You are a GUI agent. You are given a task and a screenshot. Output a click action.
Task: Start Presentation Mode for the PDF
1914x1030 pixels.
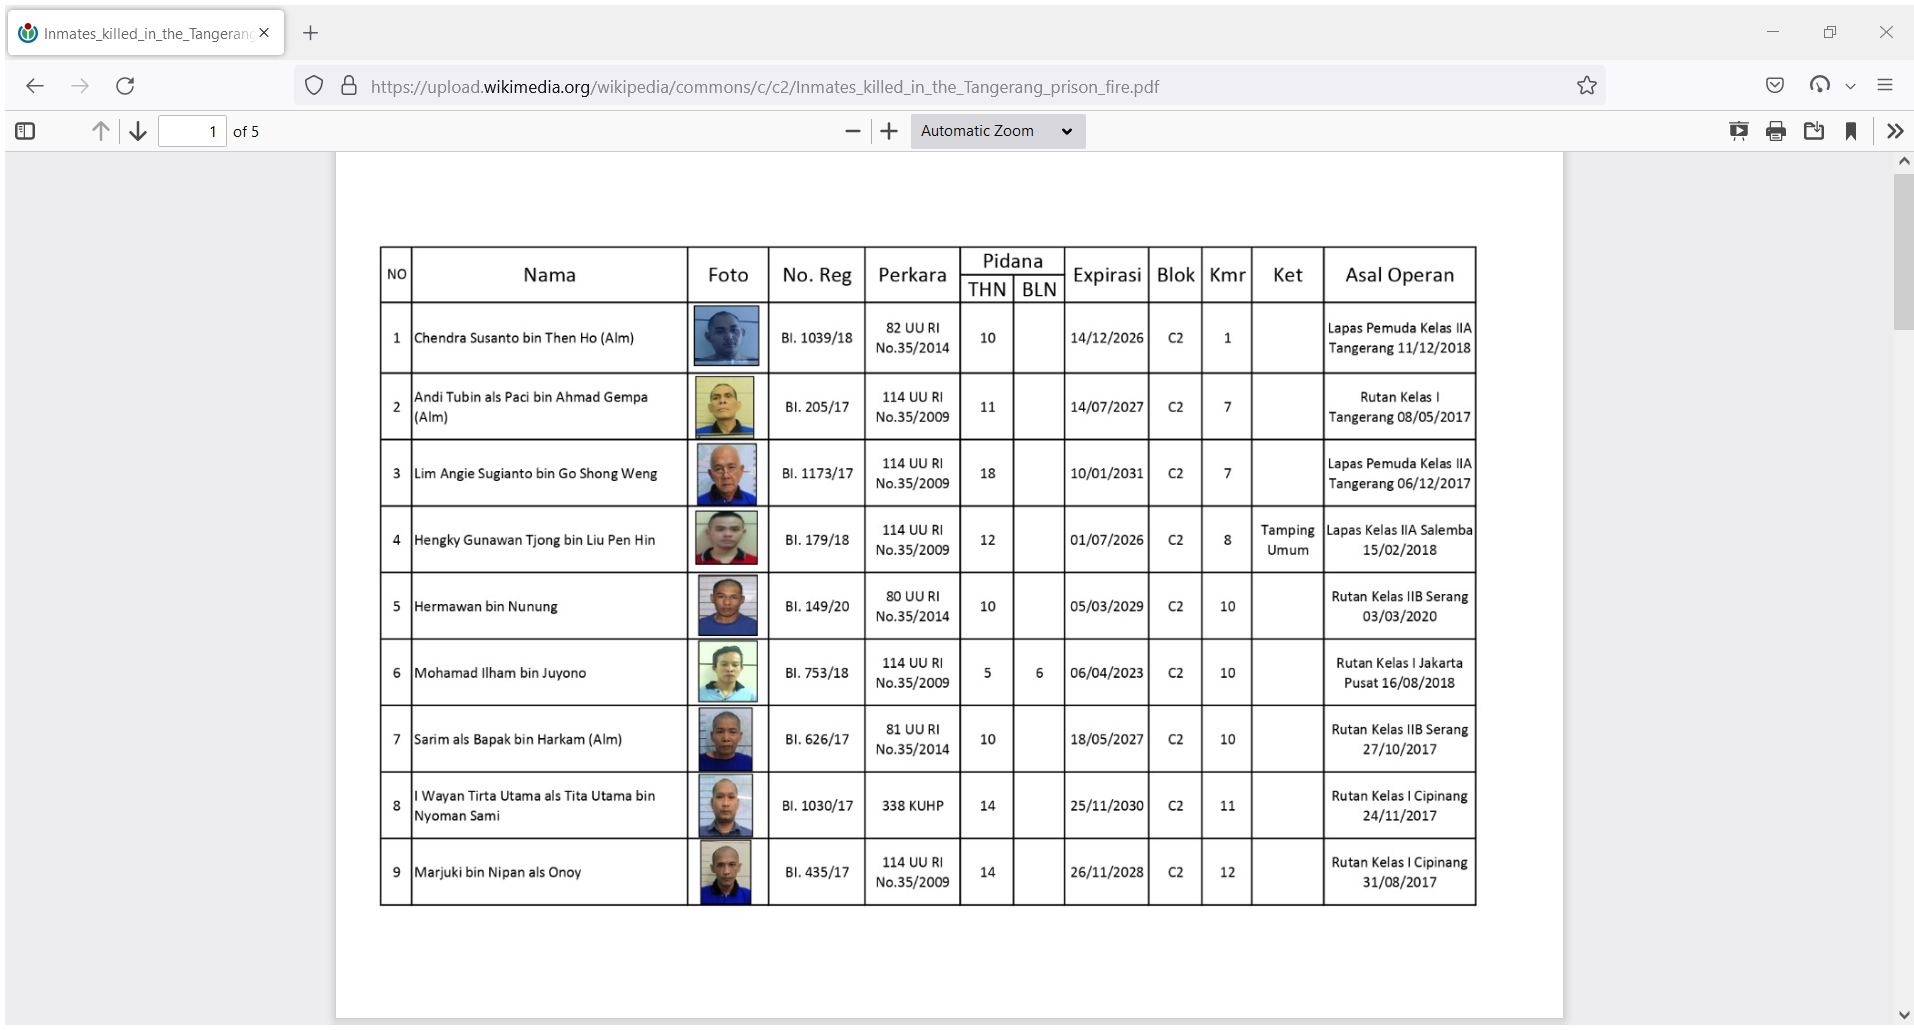pos(1739,131)
